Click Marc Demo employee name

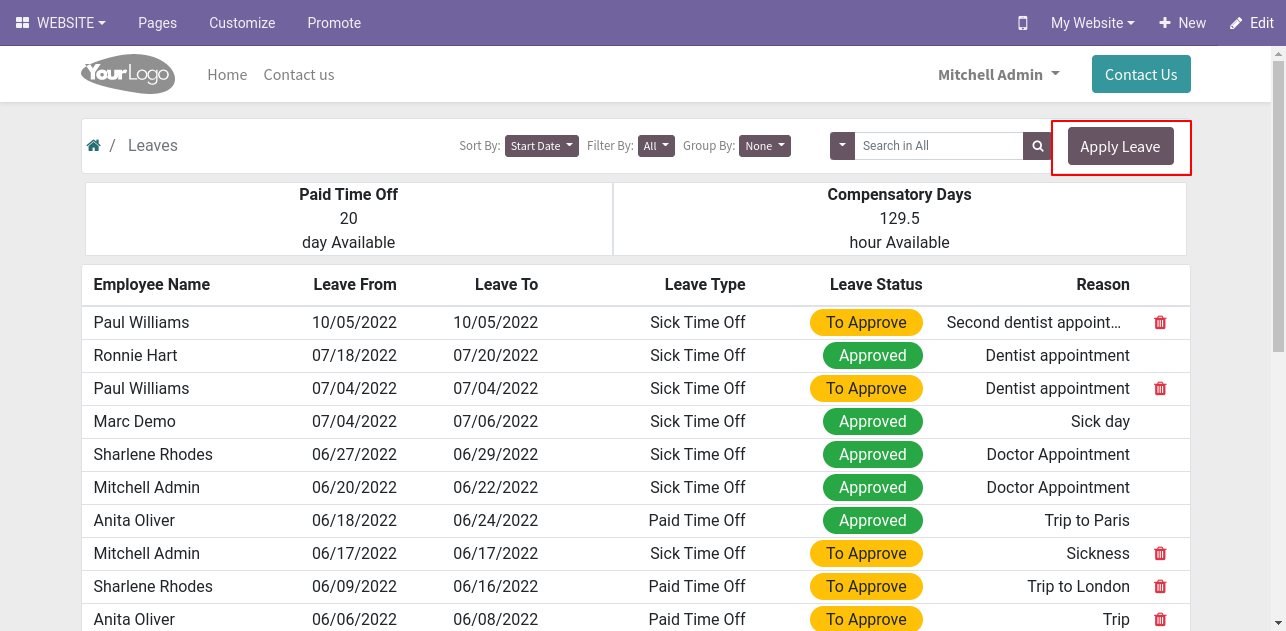(x=134, y=422)
